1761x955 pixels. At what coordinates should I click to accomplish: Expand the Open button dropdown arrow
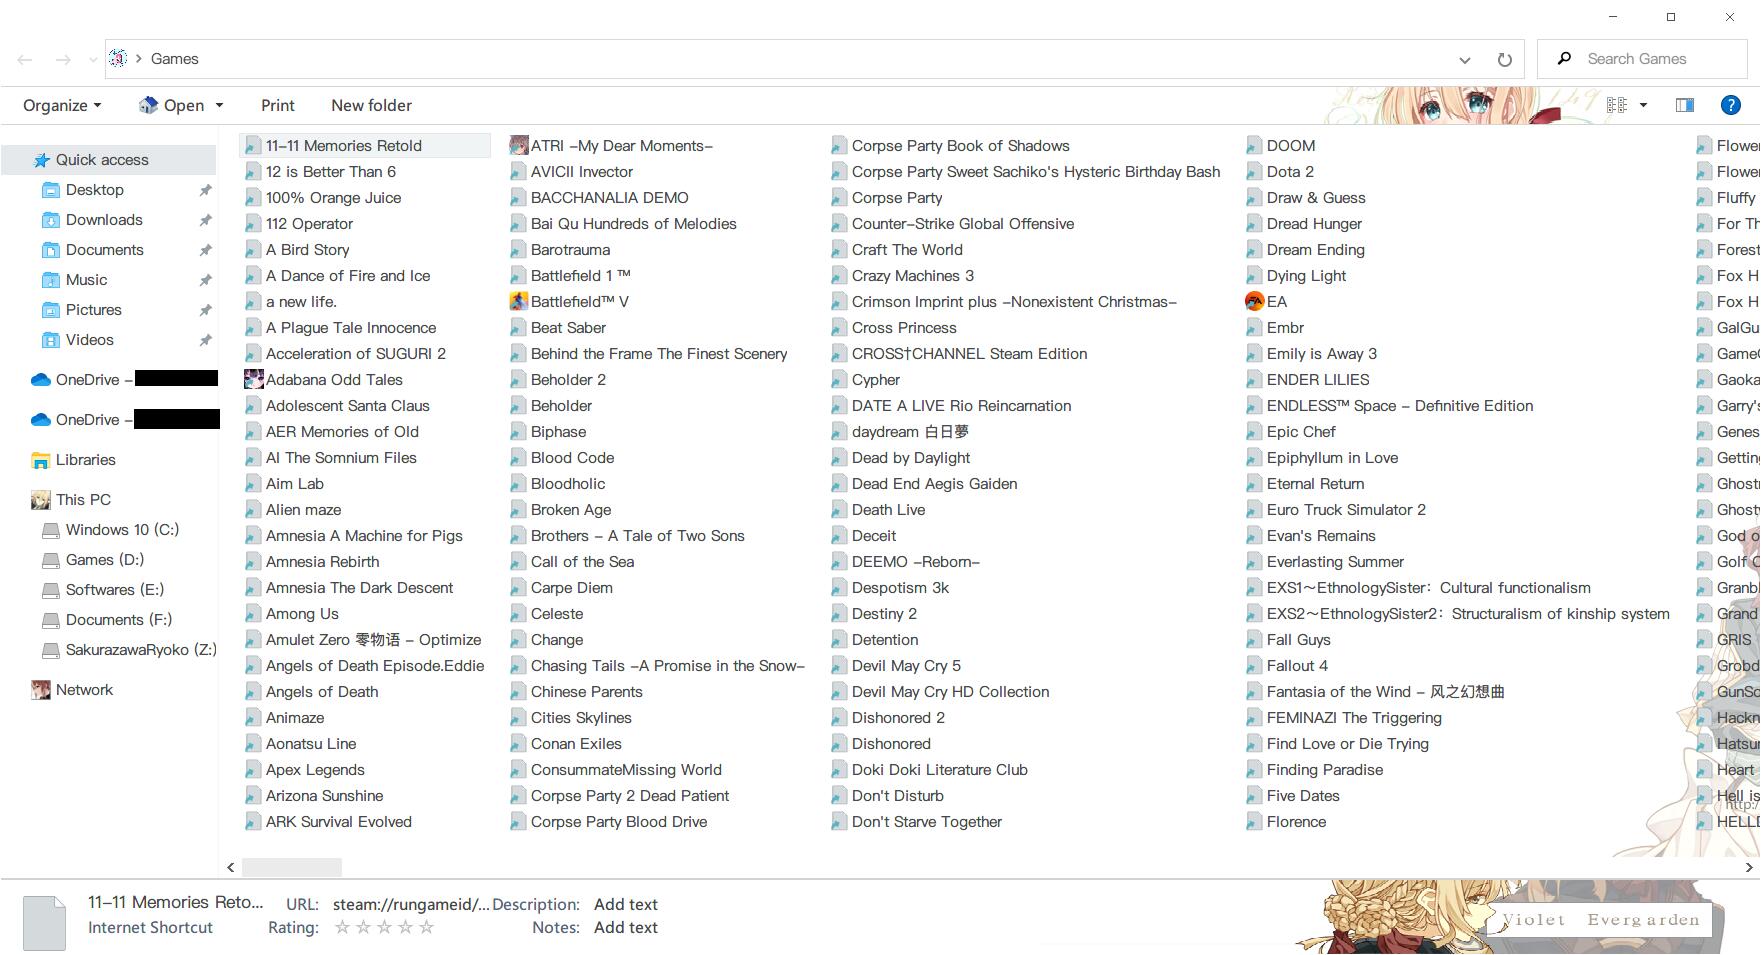pos(219,105)
